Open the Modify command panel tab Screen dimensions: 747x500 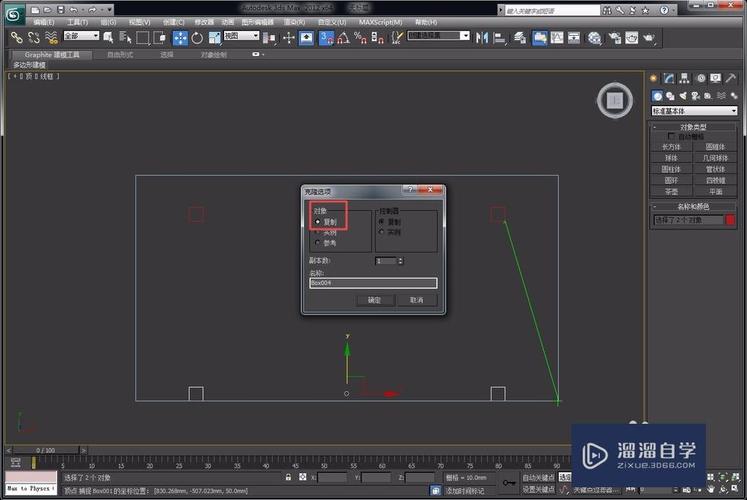coord(669,78)
